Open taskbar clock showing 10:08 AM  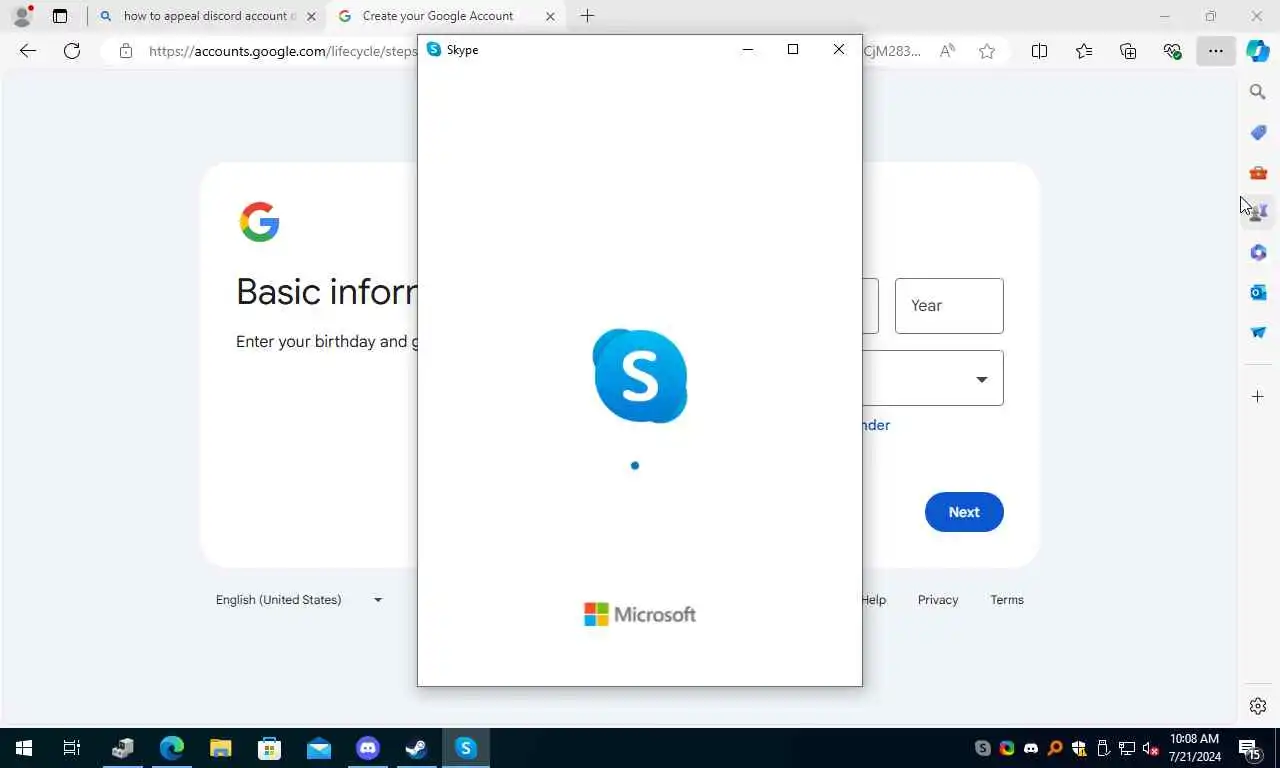pyautogui.click(x=1195, y=748)
